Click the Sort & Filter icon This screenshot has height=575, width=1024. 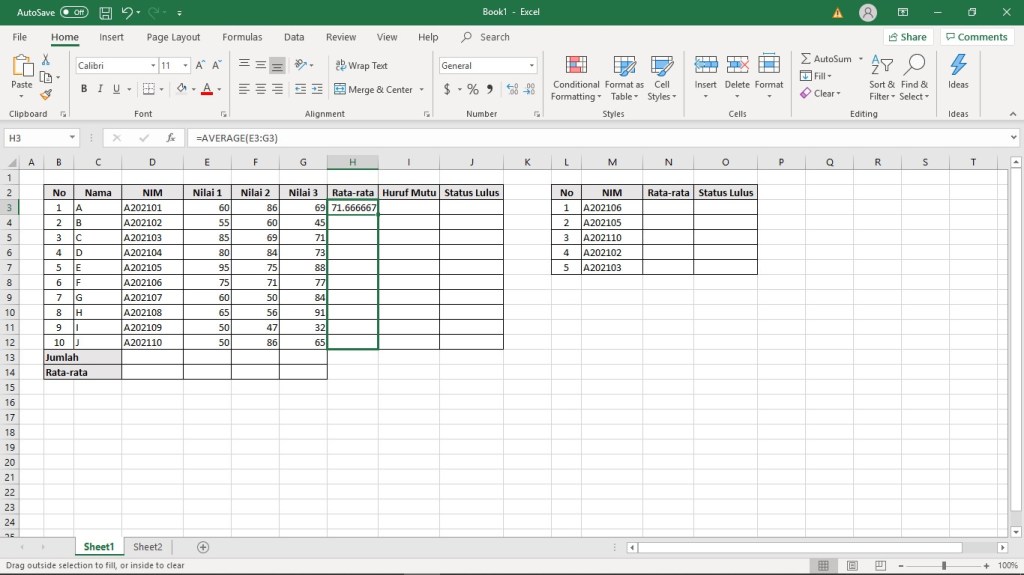point(882,77)
